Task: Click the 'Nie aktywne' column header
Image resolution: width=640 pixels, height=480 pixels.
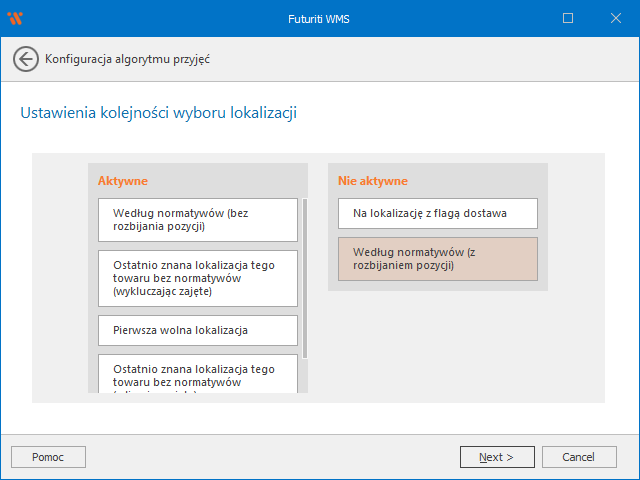Action: click(x=373, y=181)
